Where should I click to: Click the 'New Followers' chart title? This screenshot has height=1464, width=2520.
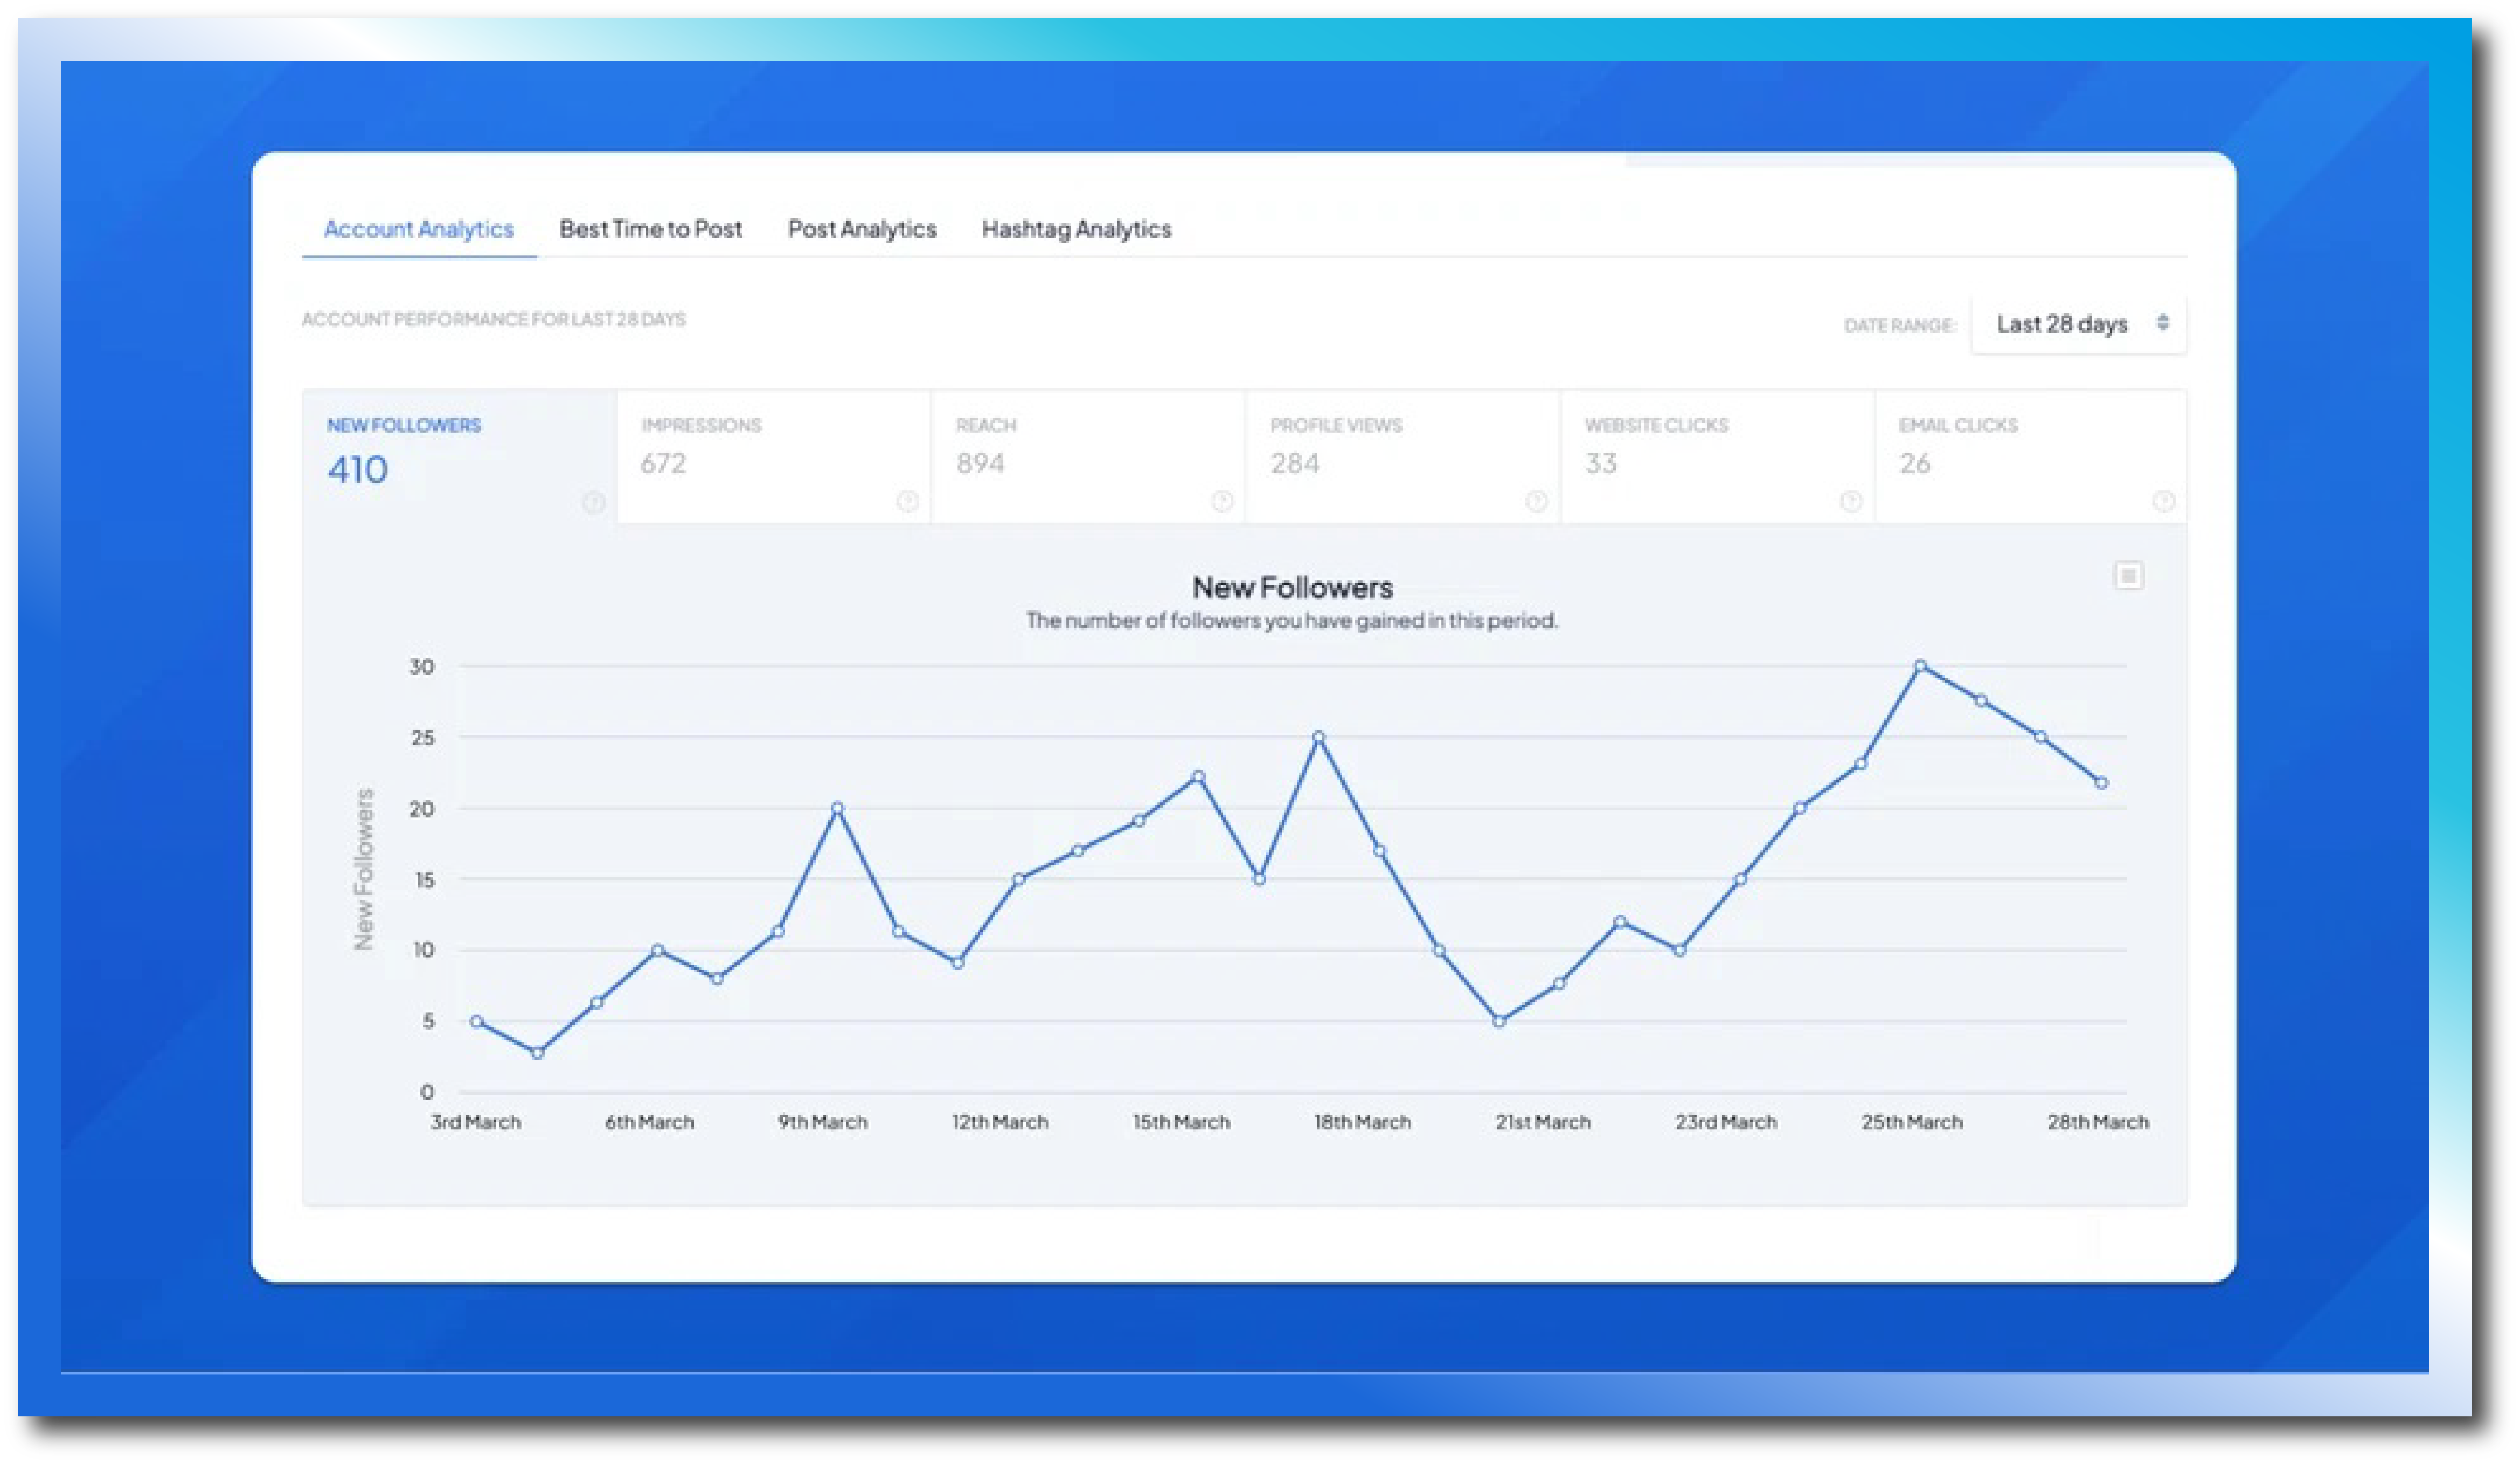(1292, 587)
